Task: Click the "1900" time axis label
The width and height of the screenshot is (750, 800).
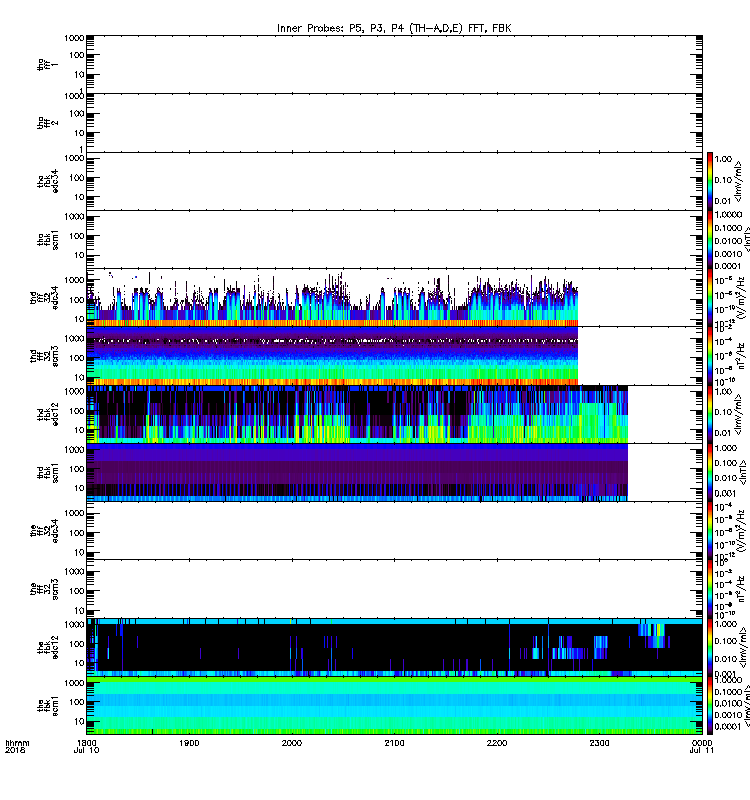Action: (189, 743)
